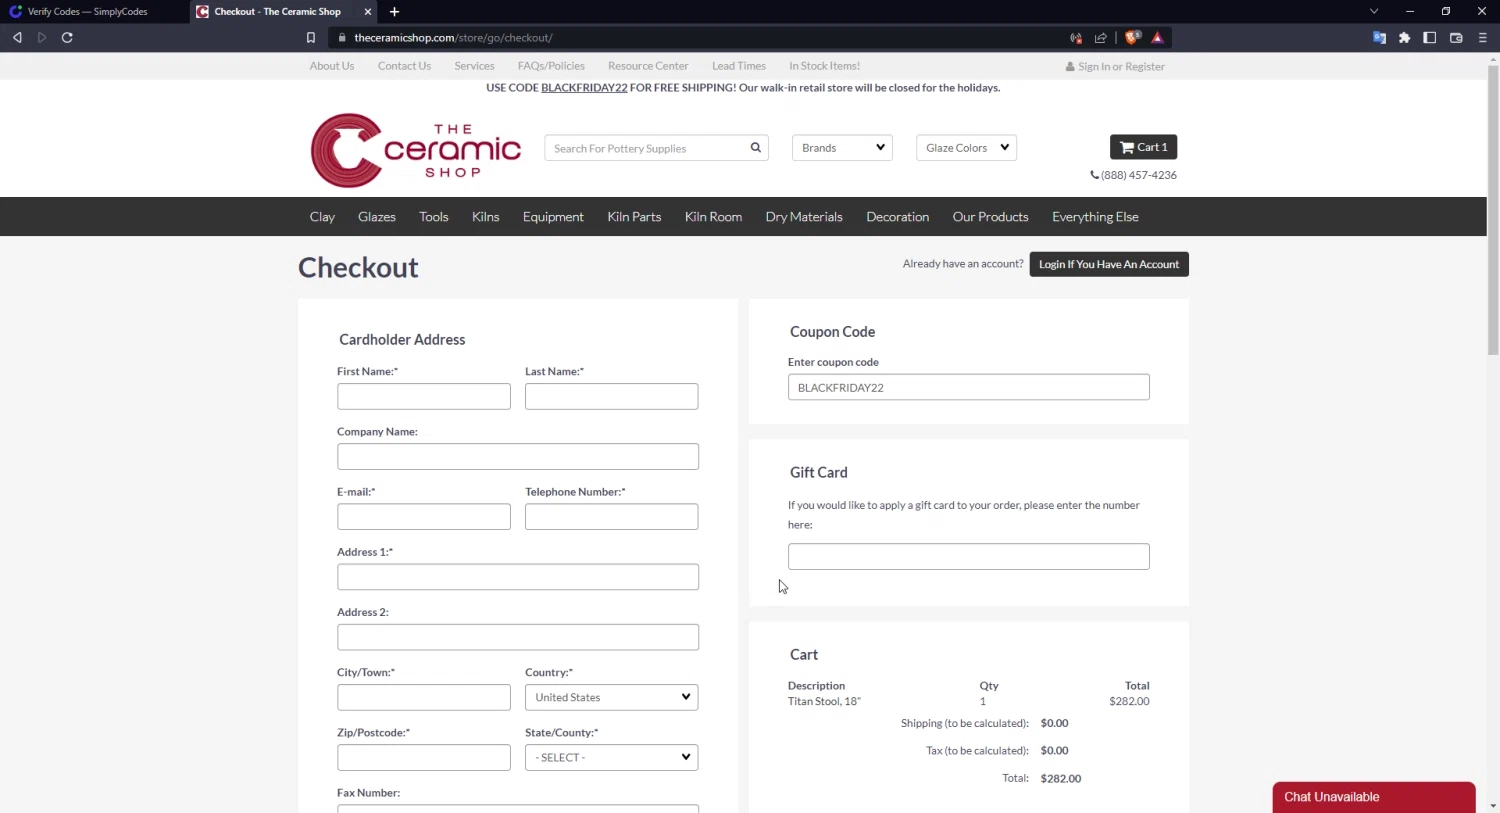Open the share page icon in address bar

click(x=1101, y=38)
